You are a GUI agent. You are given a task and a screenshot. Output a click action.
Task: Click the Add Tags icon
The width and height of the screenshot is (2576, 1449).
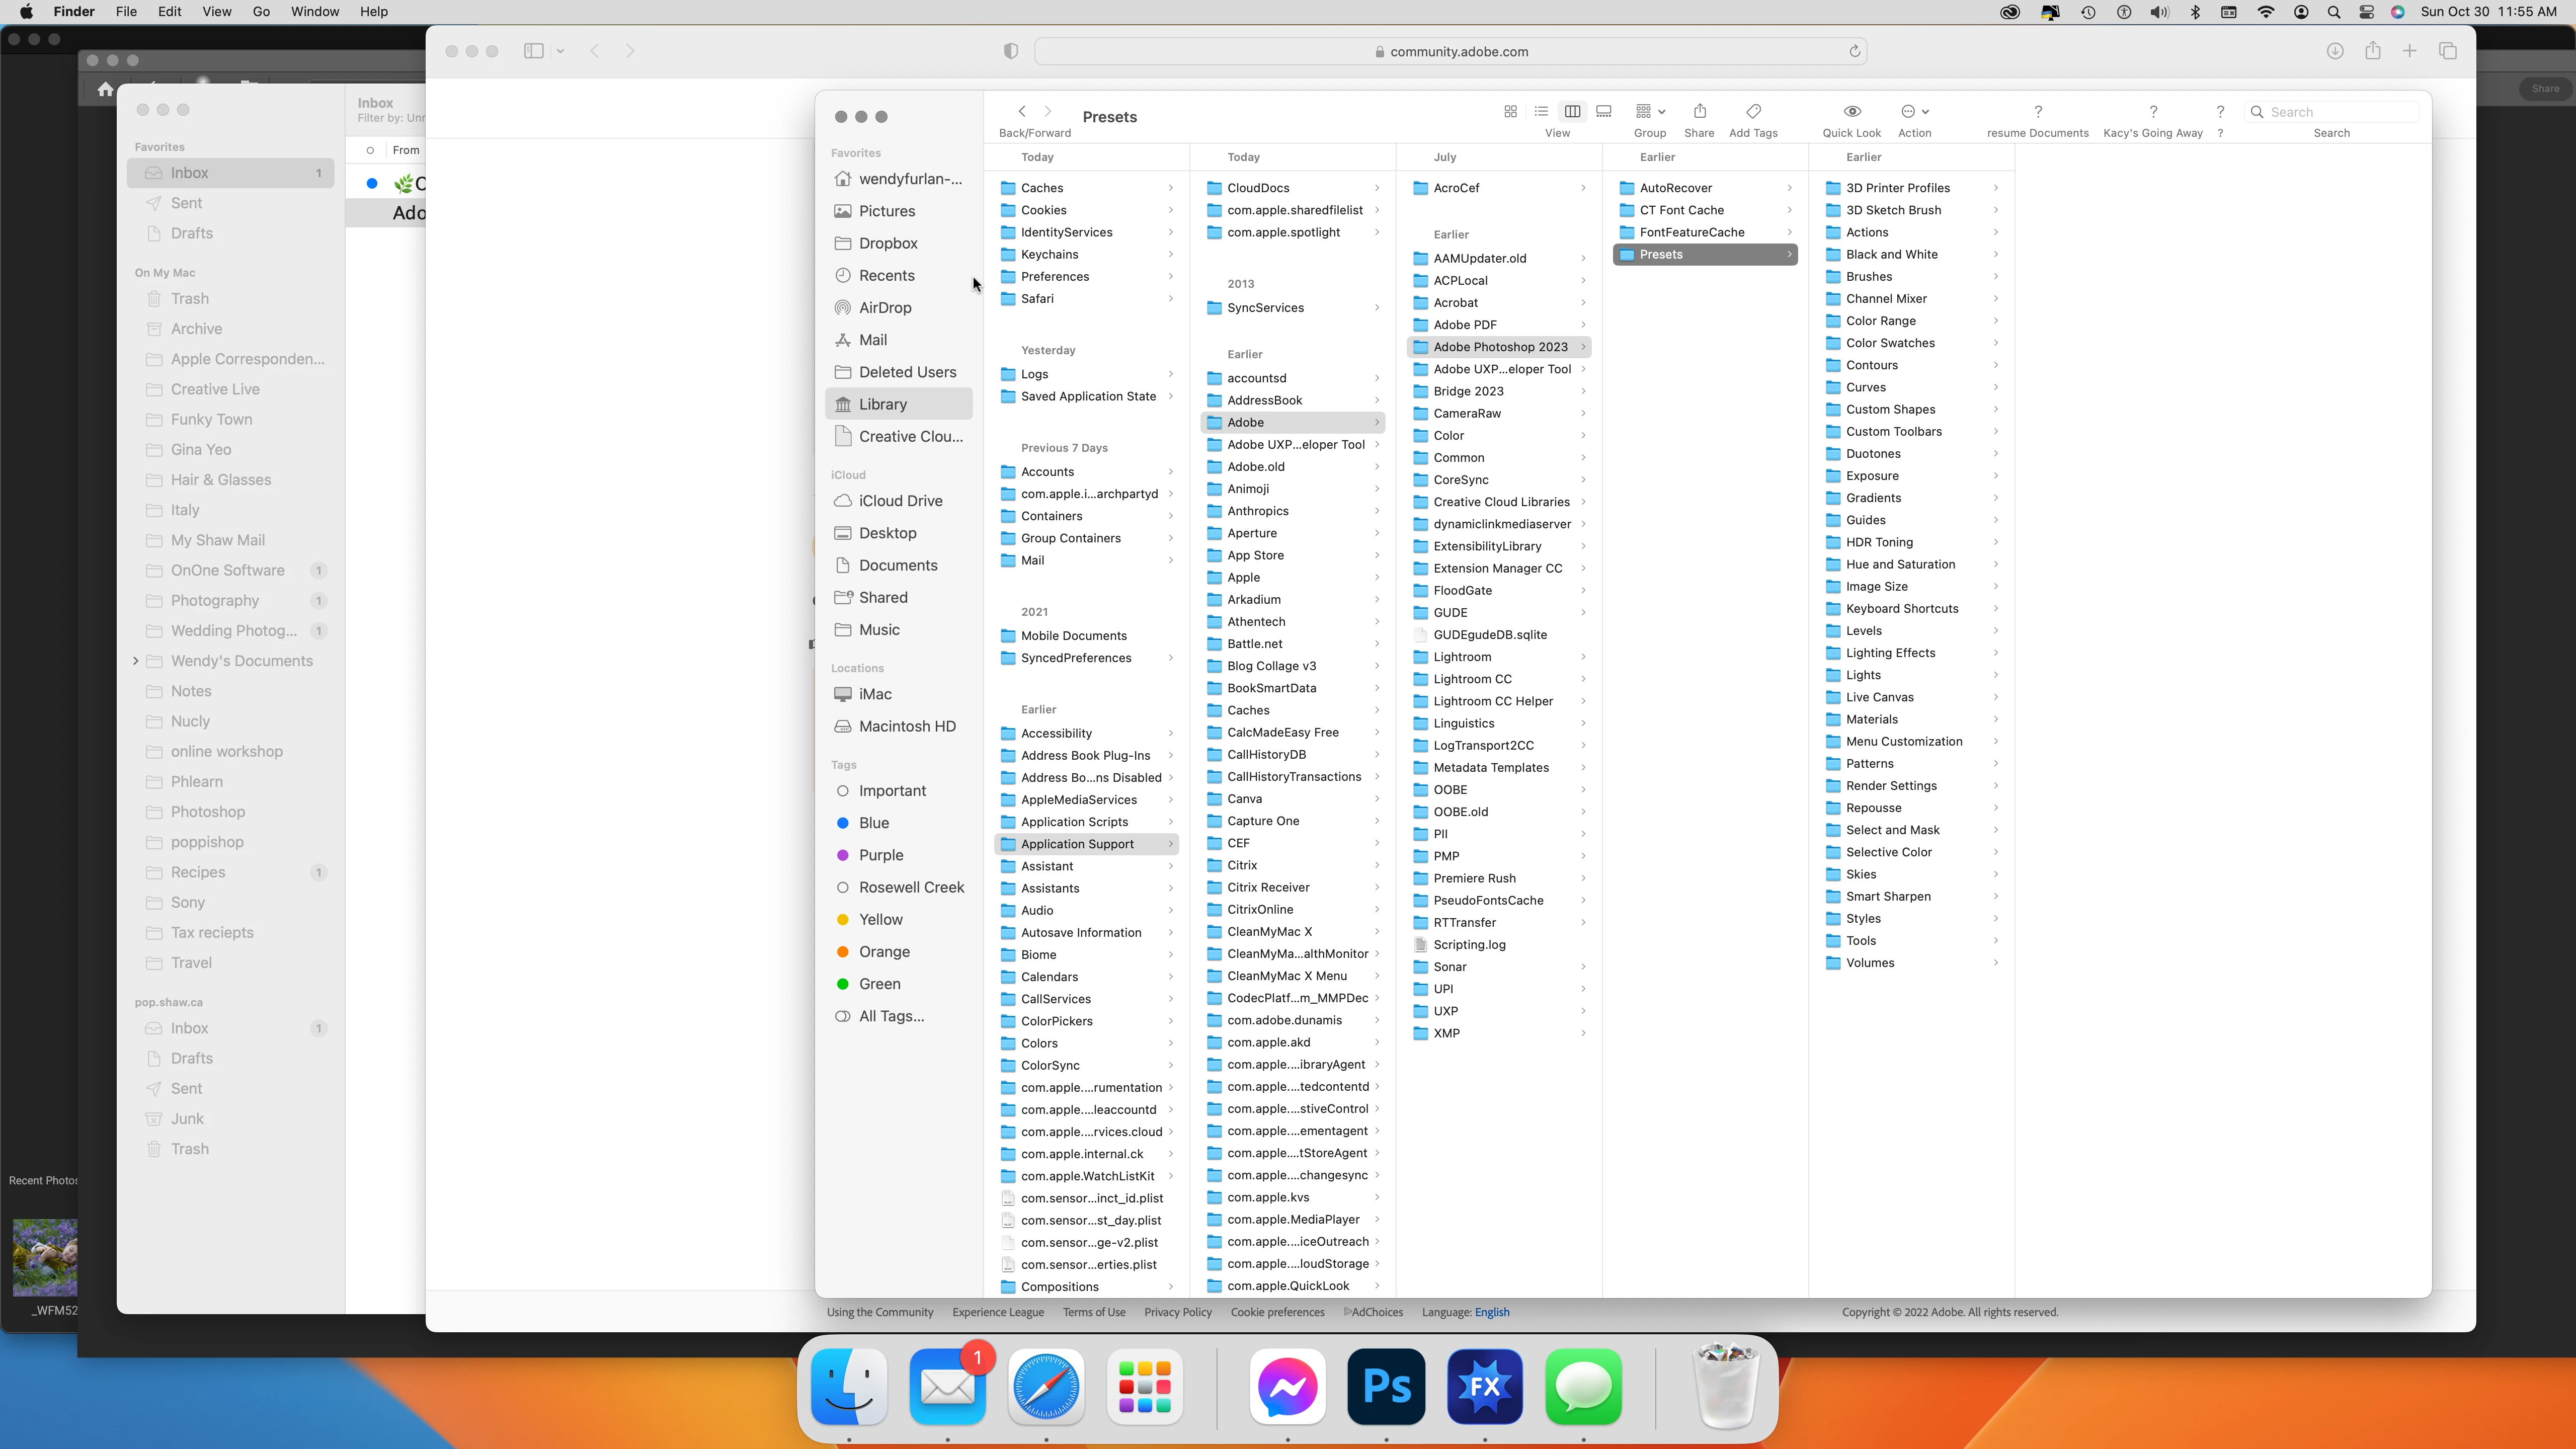point(1753,111)
